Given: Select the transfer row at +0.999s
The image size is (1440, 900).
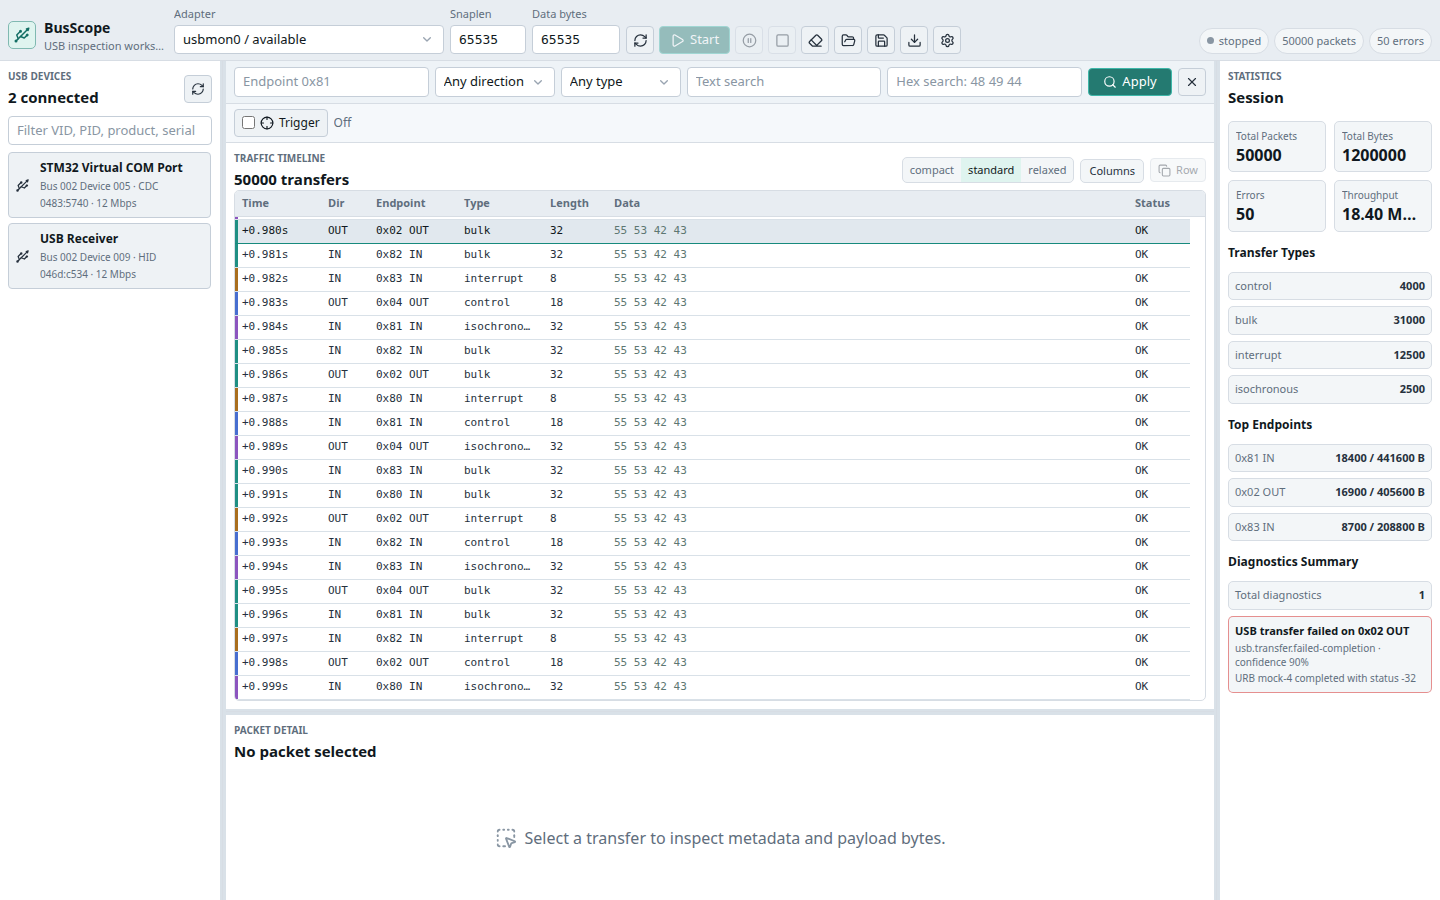Looking at the screenshot, I should pyautogui.click(x=713, y=686).
